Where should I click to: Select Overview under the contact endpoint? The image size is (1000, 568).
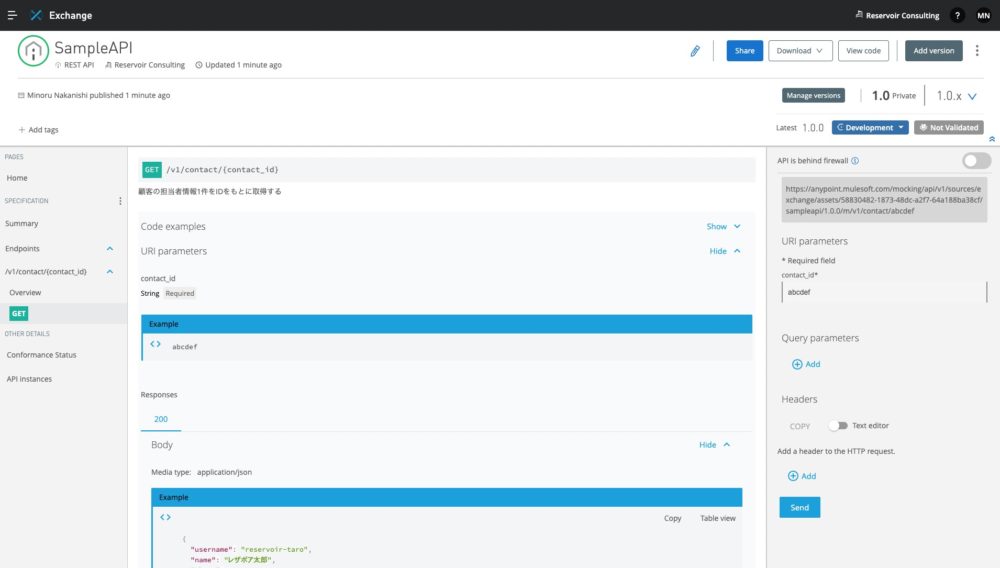tap(25, 293)
